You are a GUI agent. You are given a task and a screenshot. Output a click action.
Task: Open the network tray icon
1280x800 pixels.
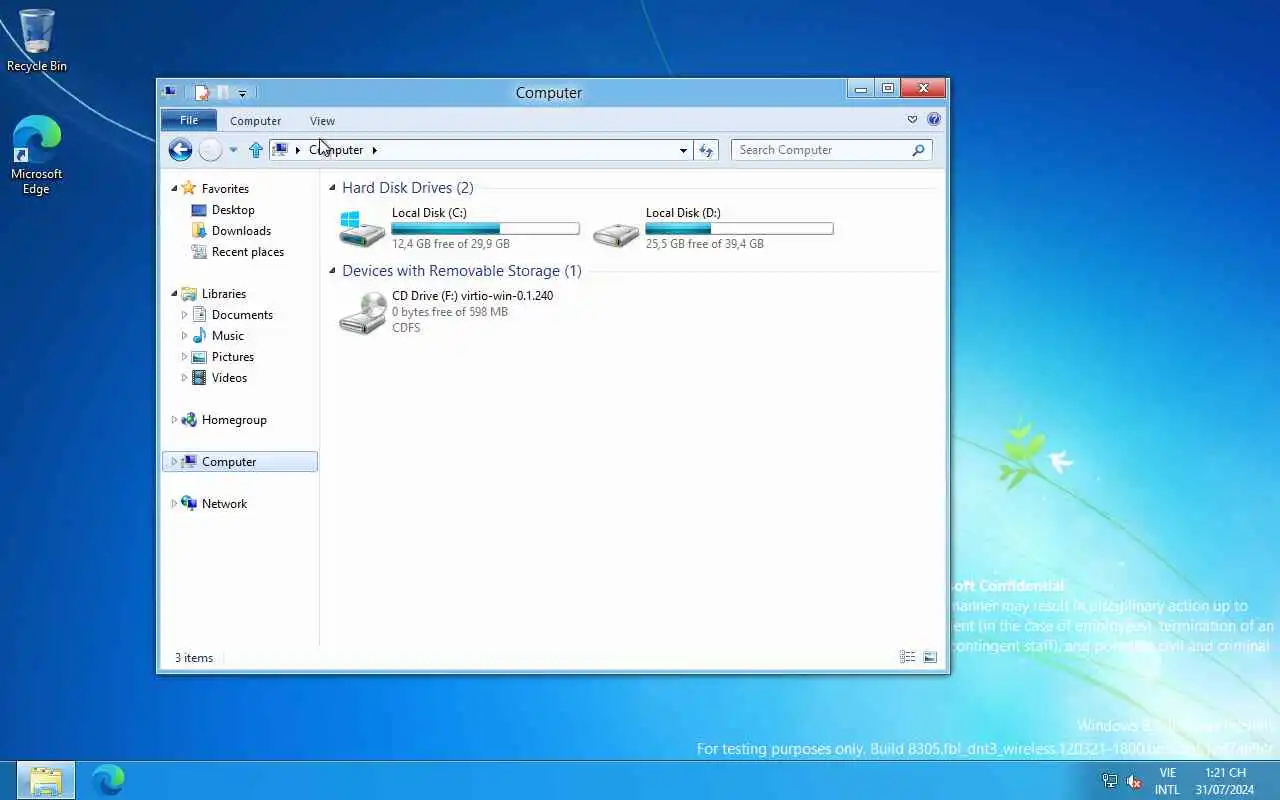[1110, 781]
